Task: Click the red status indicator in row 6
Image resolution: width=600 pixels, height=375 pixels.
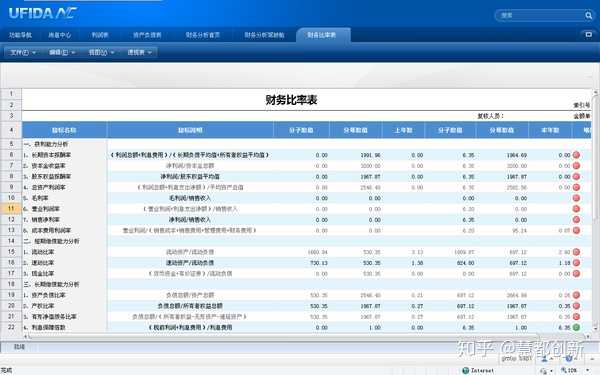Action: click(576, 155)
